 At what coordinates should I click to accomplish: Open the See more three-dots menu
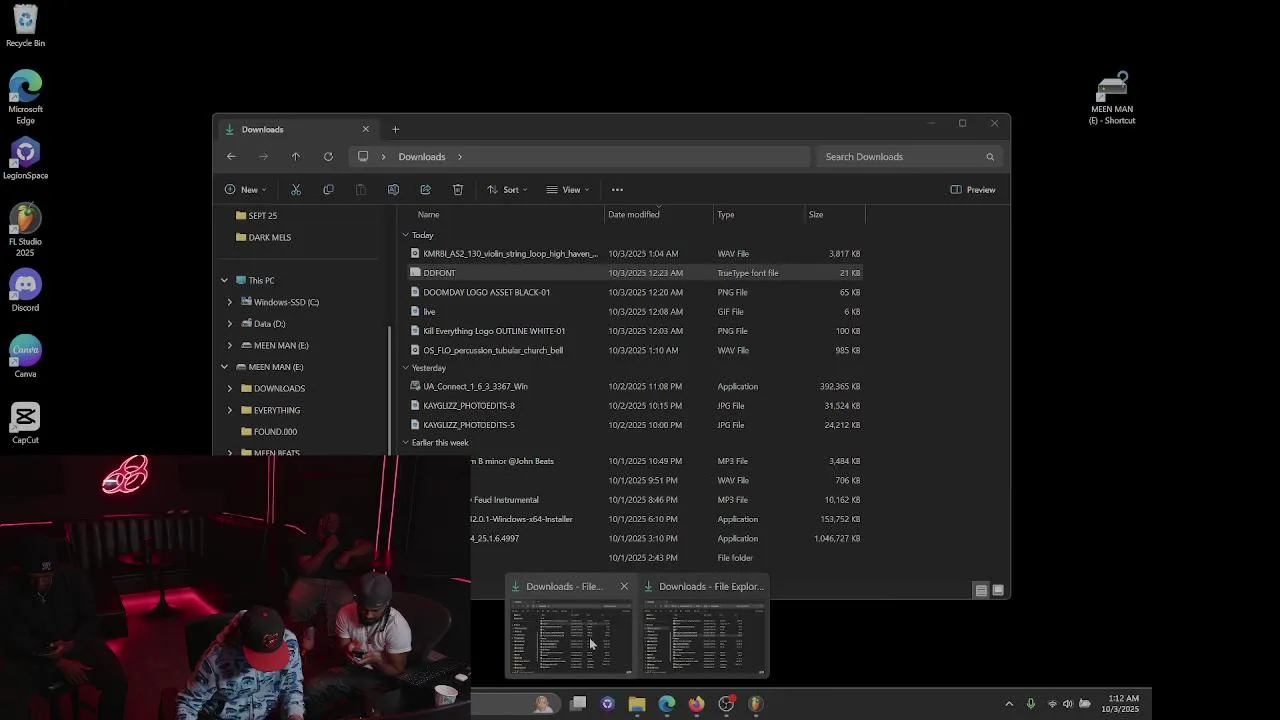pos(617,190)
